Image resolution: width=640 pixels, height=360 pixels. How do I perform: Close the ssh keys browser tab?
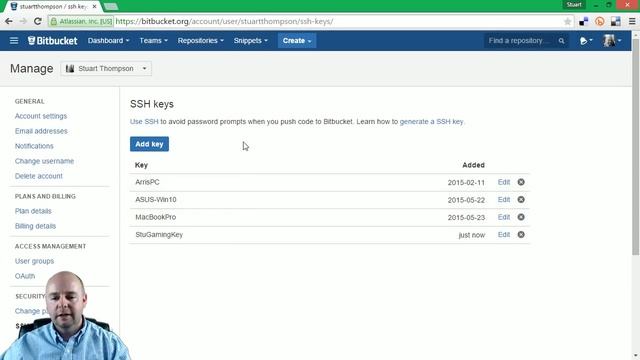94,7
